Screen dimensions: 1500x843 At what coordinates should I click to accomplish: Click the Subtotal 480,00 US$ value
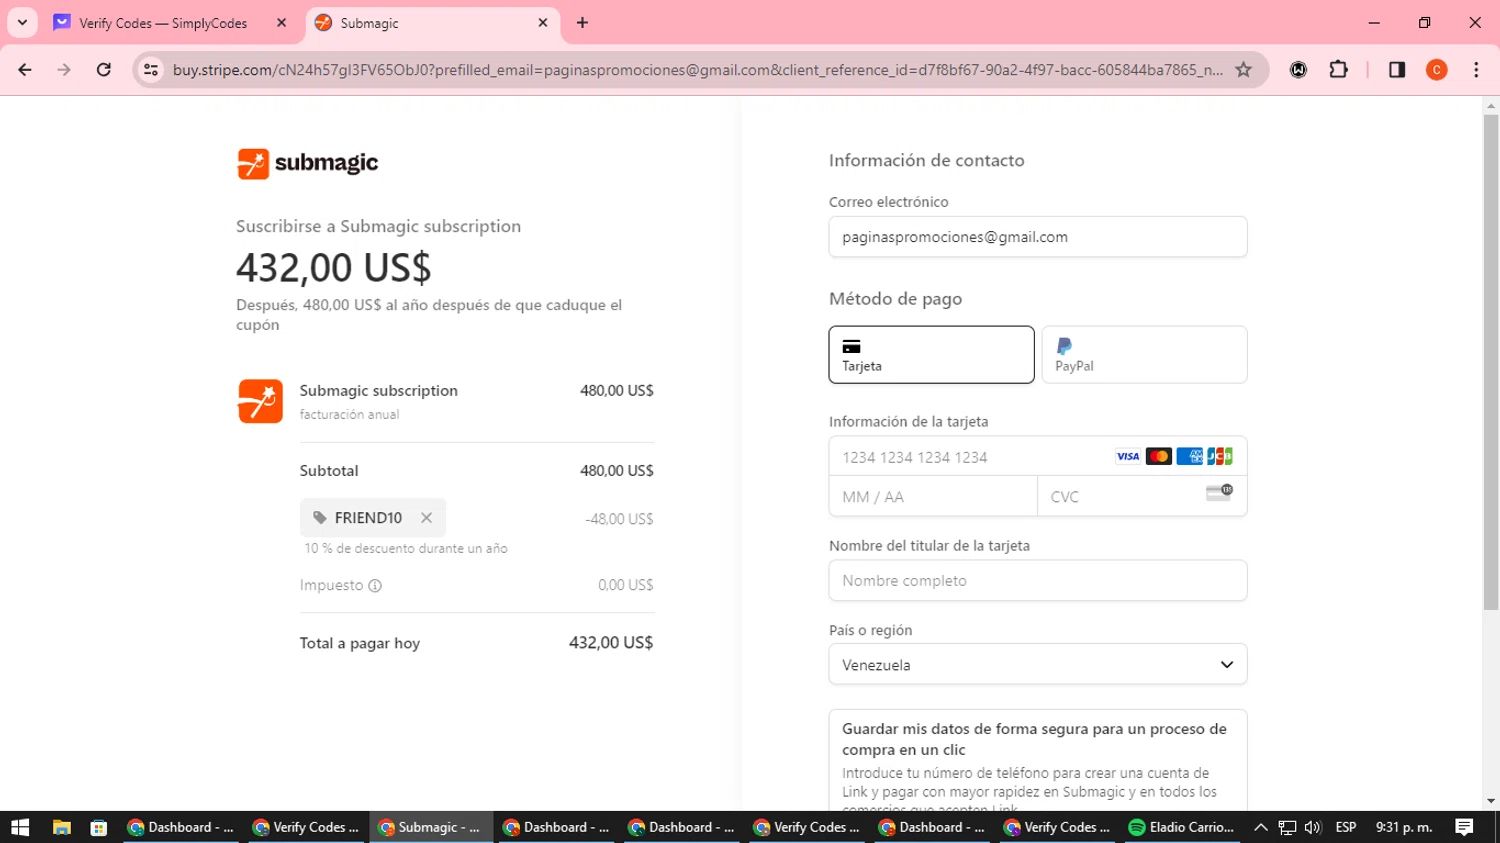(x=617, y=471)
